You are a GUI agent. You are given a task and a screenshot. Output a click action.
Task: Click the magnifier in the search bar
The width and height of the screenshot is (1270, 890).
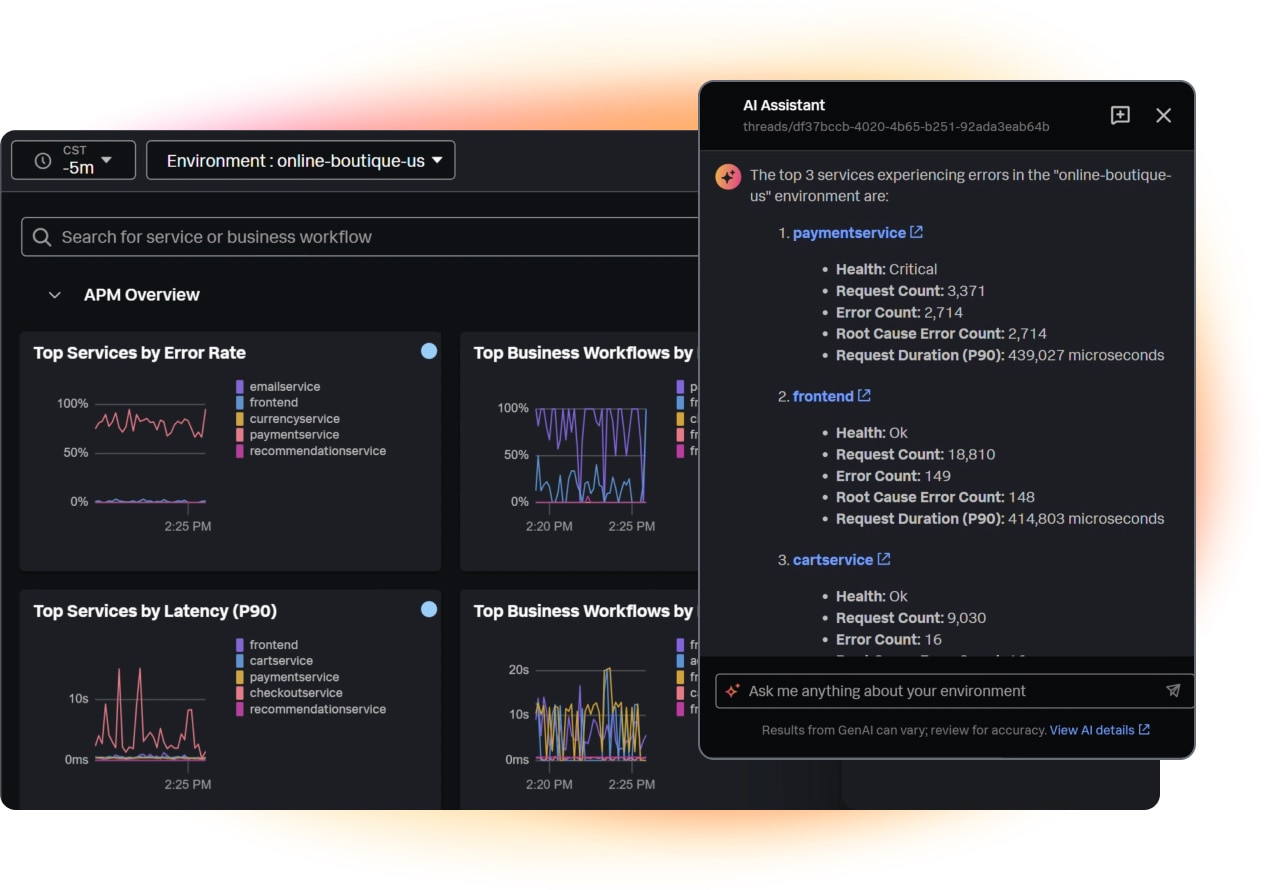[x=41, y=236]
